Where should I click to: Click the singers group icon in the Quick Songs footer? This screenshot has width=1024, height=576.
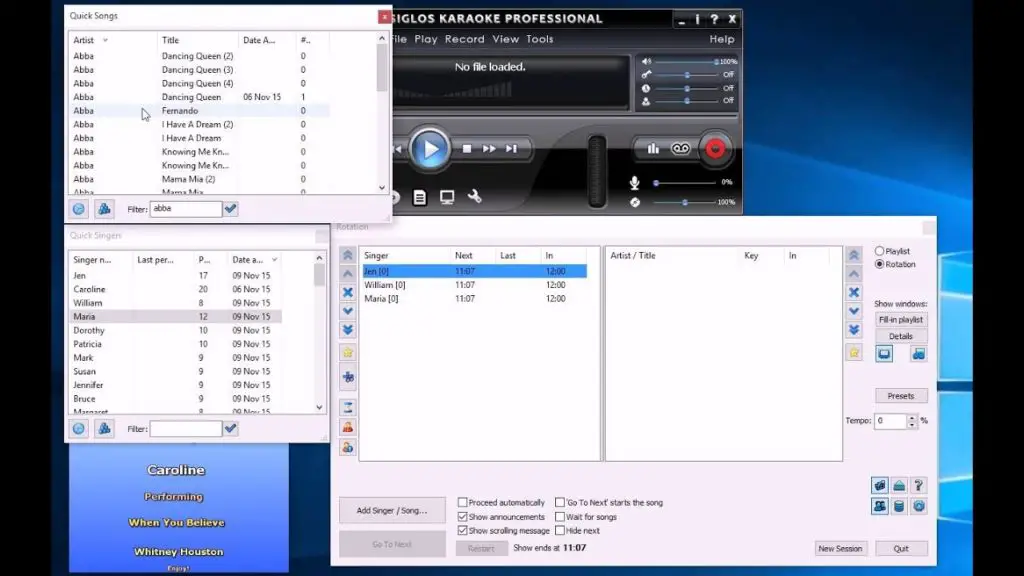point(104,209)
